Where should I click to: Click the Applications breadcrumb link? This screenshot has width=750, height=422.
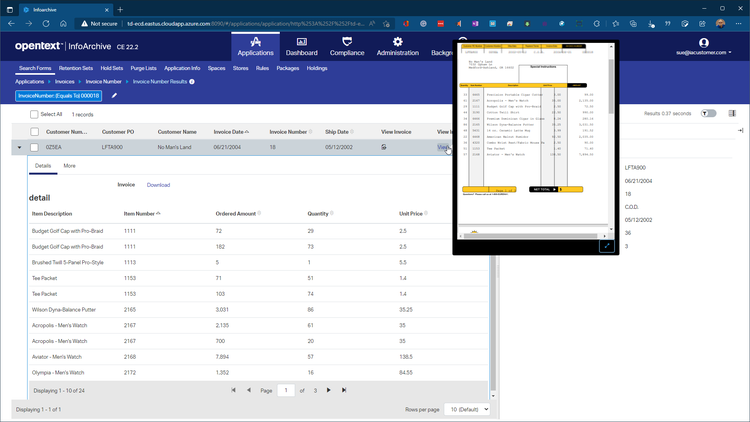click(29, 82)
